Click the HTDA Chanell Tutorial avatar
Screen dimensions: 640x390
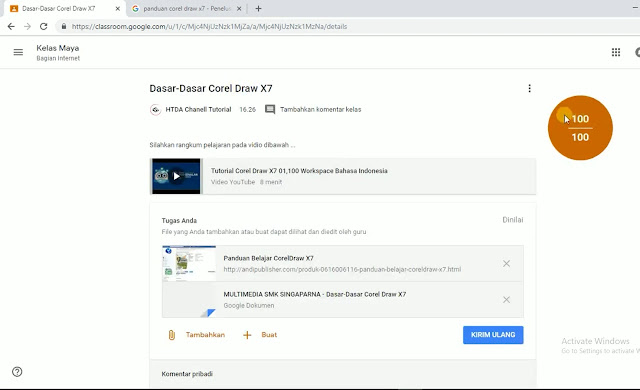pos(155,110)
